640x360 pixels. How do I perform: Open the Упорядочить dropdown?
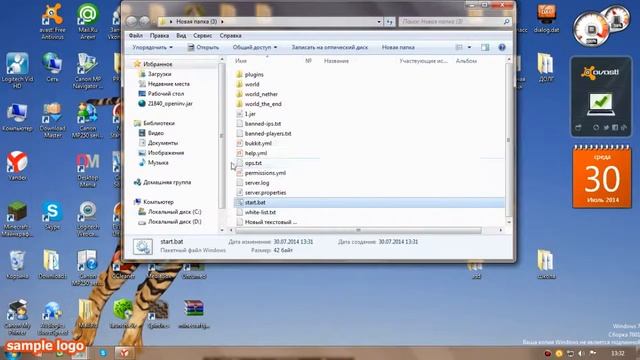tap(153, 47)
